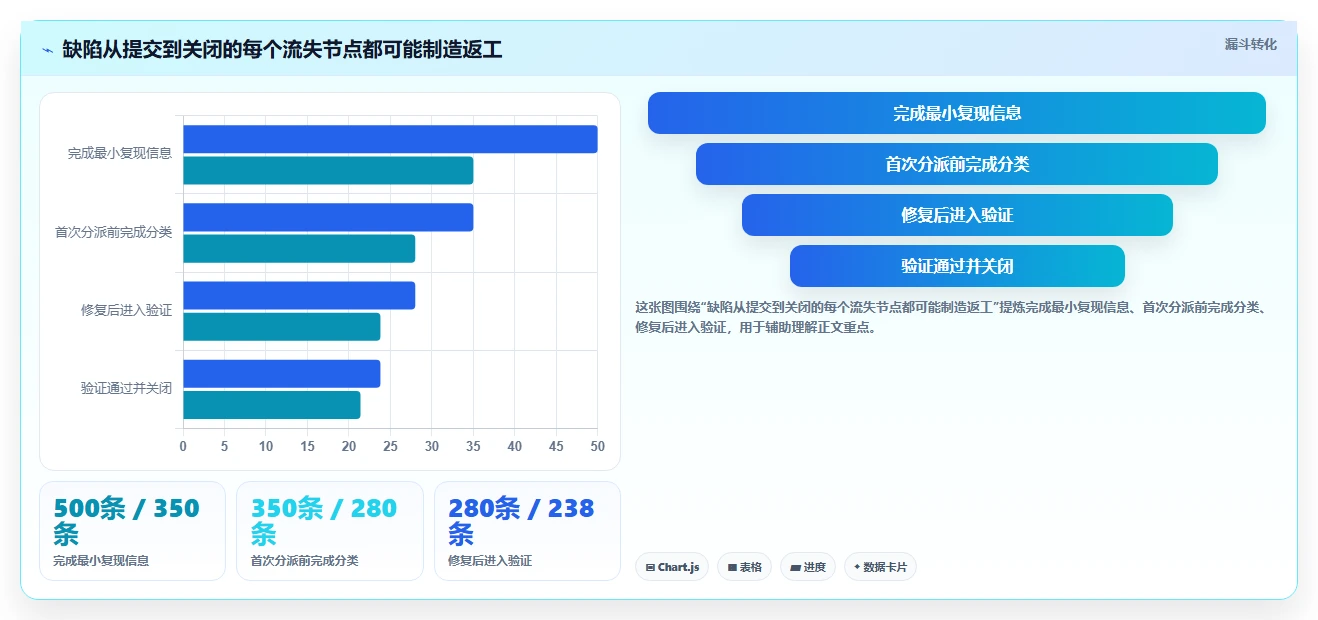This screenshot has height=620, width=1318.
Task: Click the title 缺陷从提交到关闭的每个流失节点都可能制造返工
Action: pos(282,49)
